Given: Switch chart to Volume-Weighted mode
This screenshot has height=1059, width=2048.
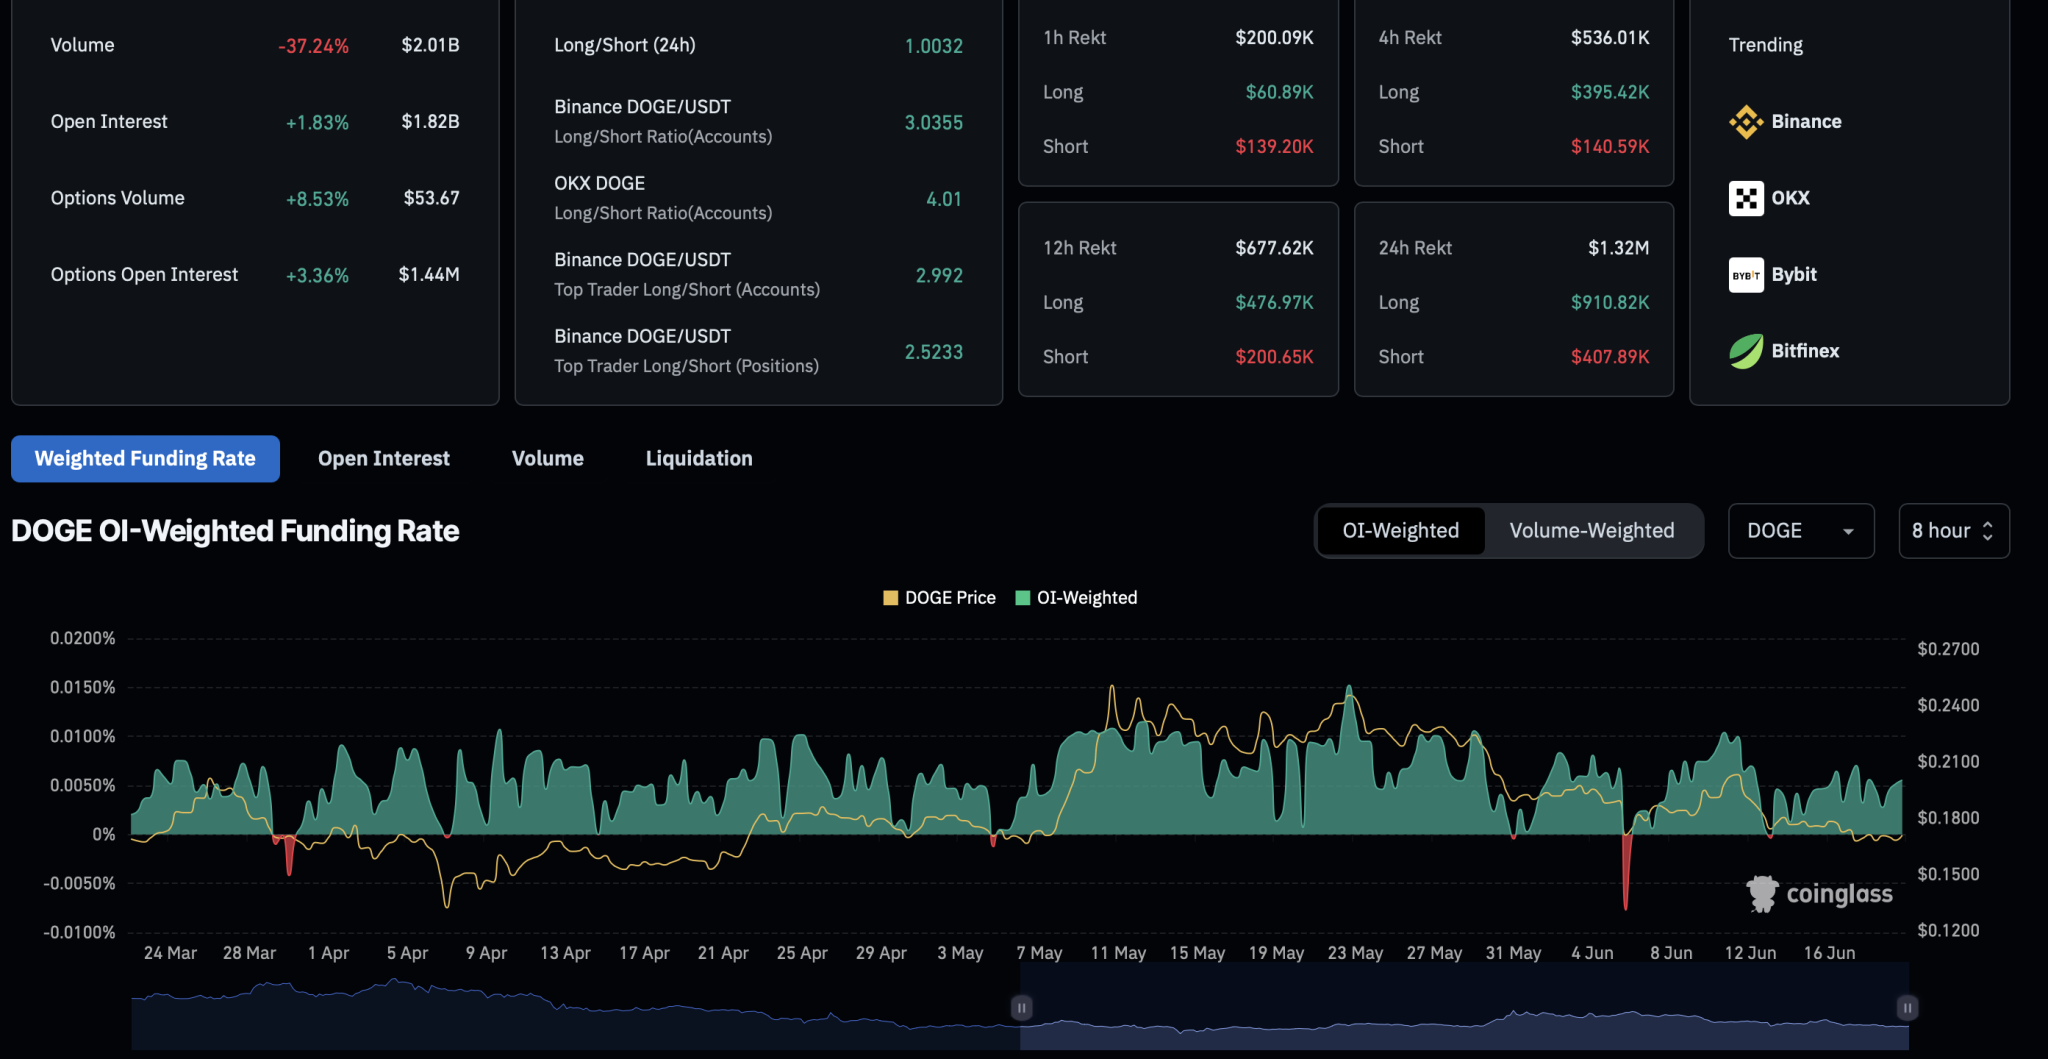Looking at the screenshot, I should (x=1592, y=531).
